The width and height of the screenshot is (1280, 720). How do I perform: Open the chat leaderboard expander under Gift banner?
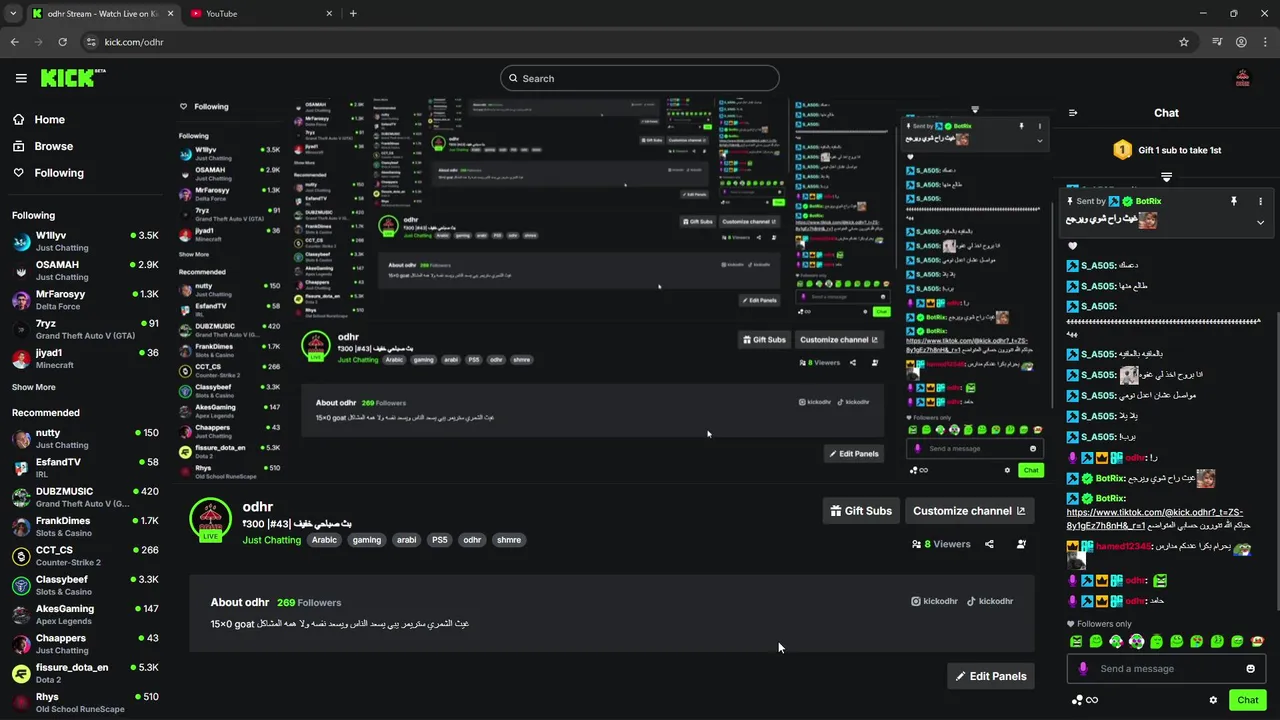coord(1166,177)
